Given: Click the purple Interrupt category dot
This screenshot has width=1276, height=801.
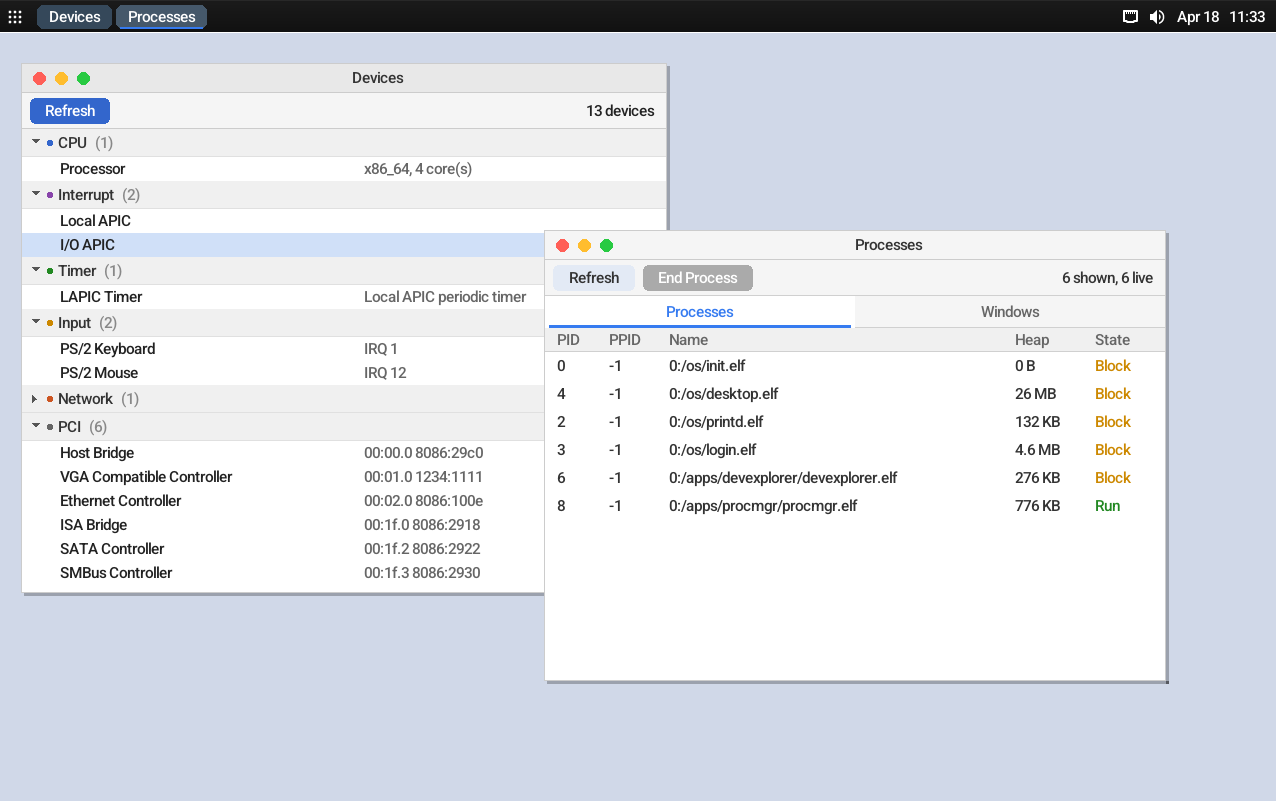Looking at the screenshot, I should [x=50, y=195].
